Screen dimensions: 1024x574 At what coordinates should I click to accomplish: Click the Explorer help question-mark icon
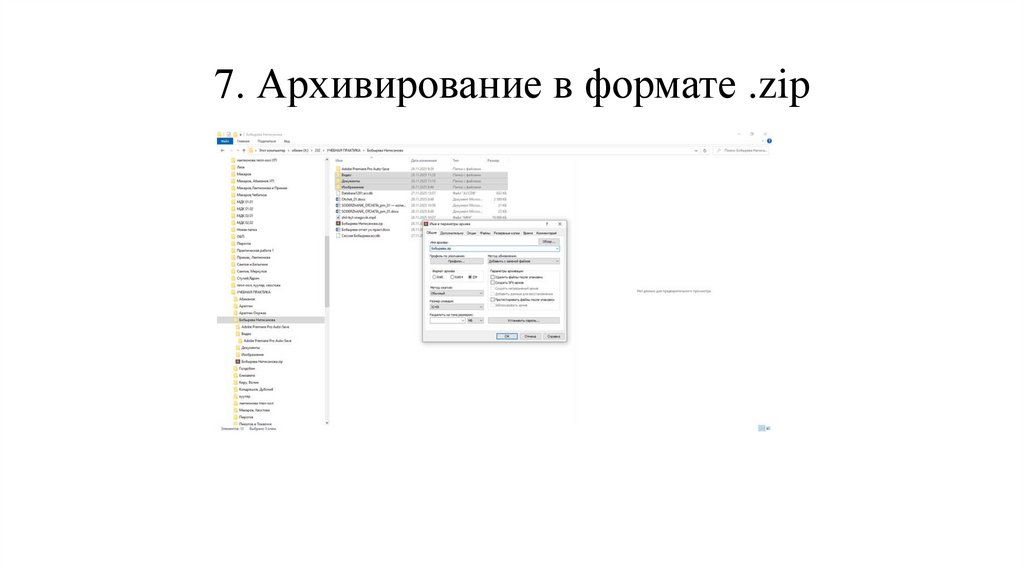769,141
